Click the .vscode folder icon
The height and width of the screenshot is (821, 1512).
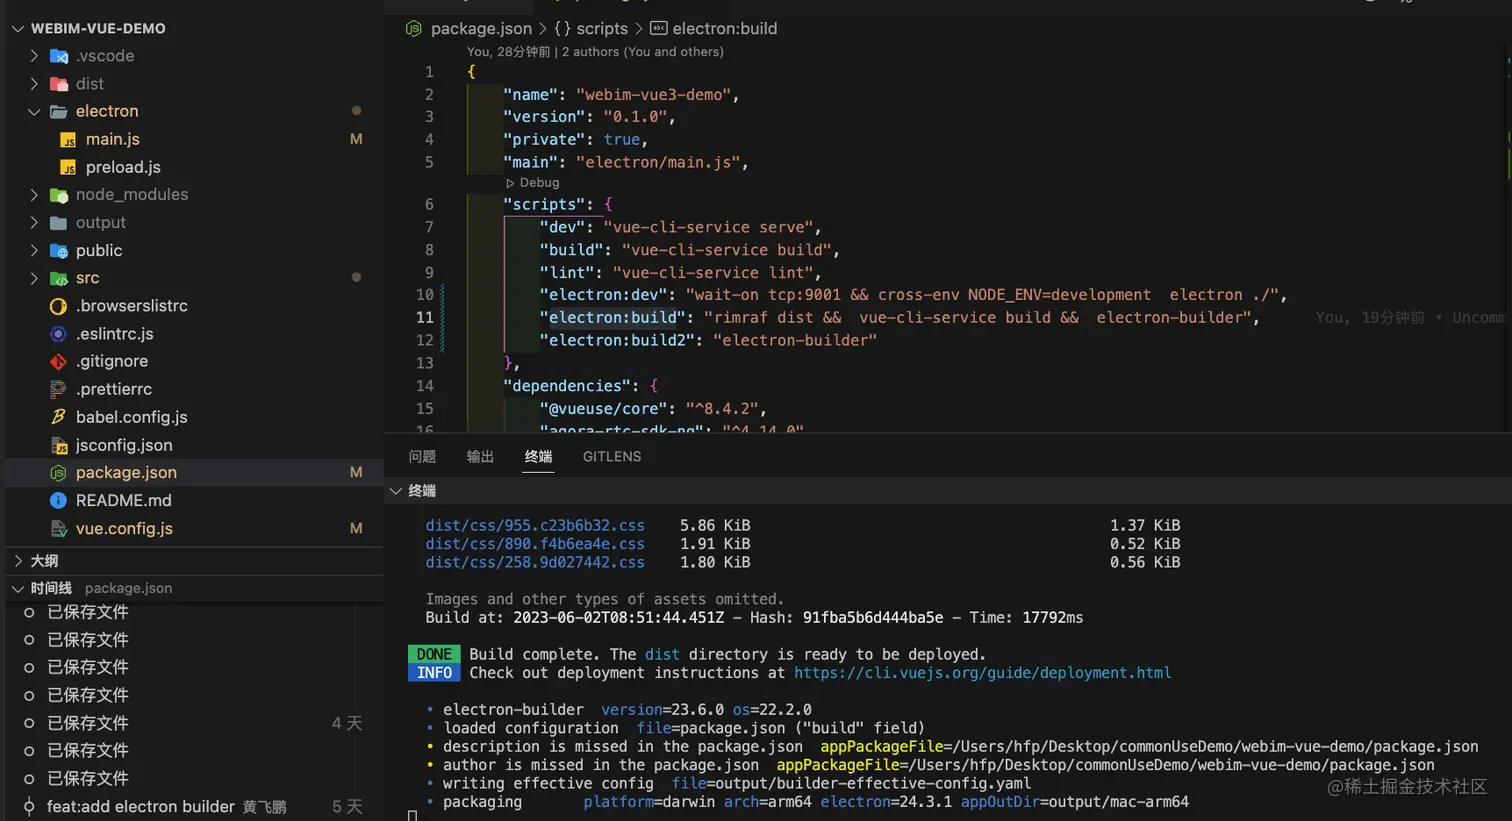[x=59, y=56]
